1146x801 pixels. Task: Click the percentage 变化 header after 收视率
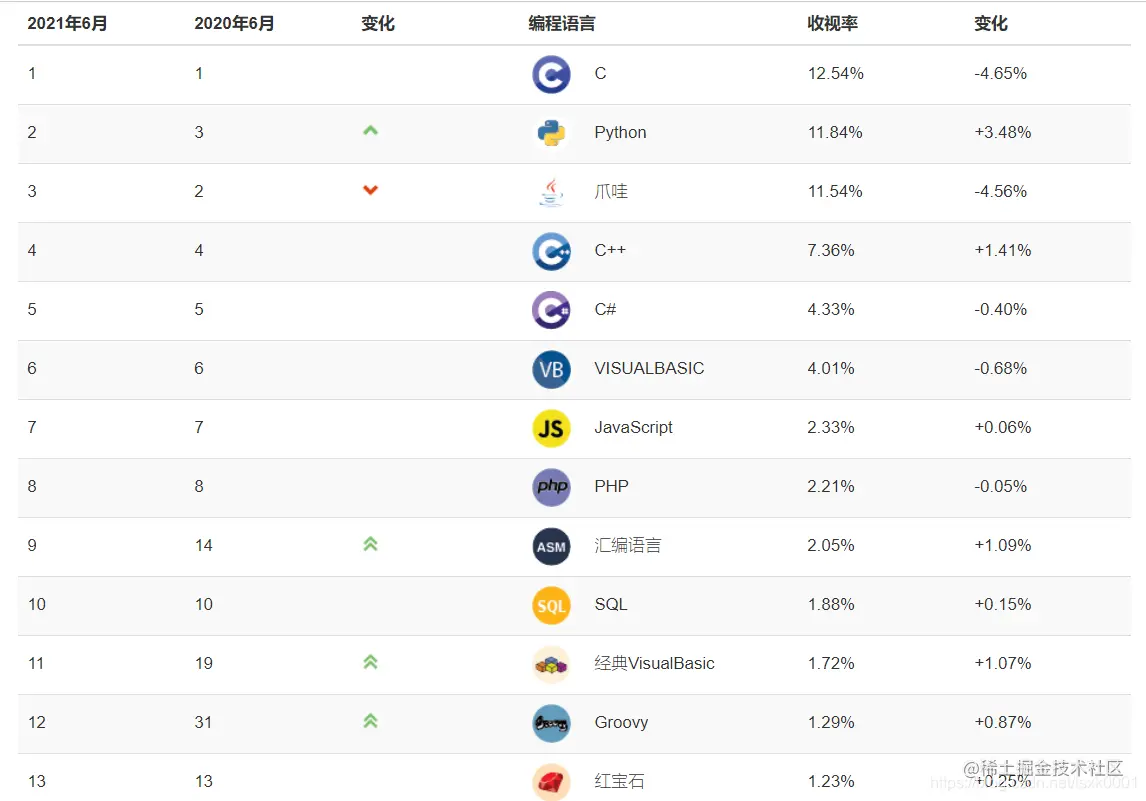coord(991,23)
